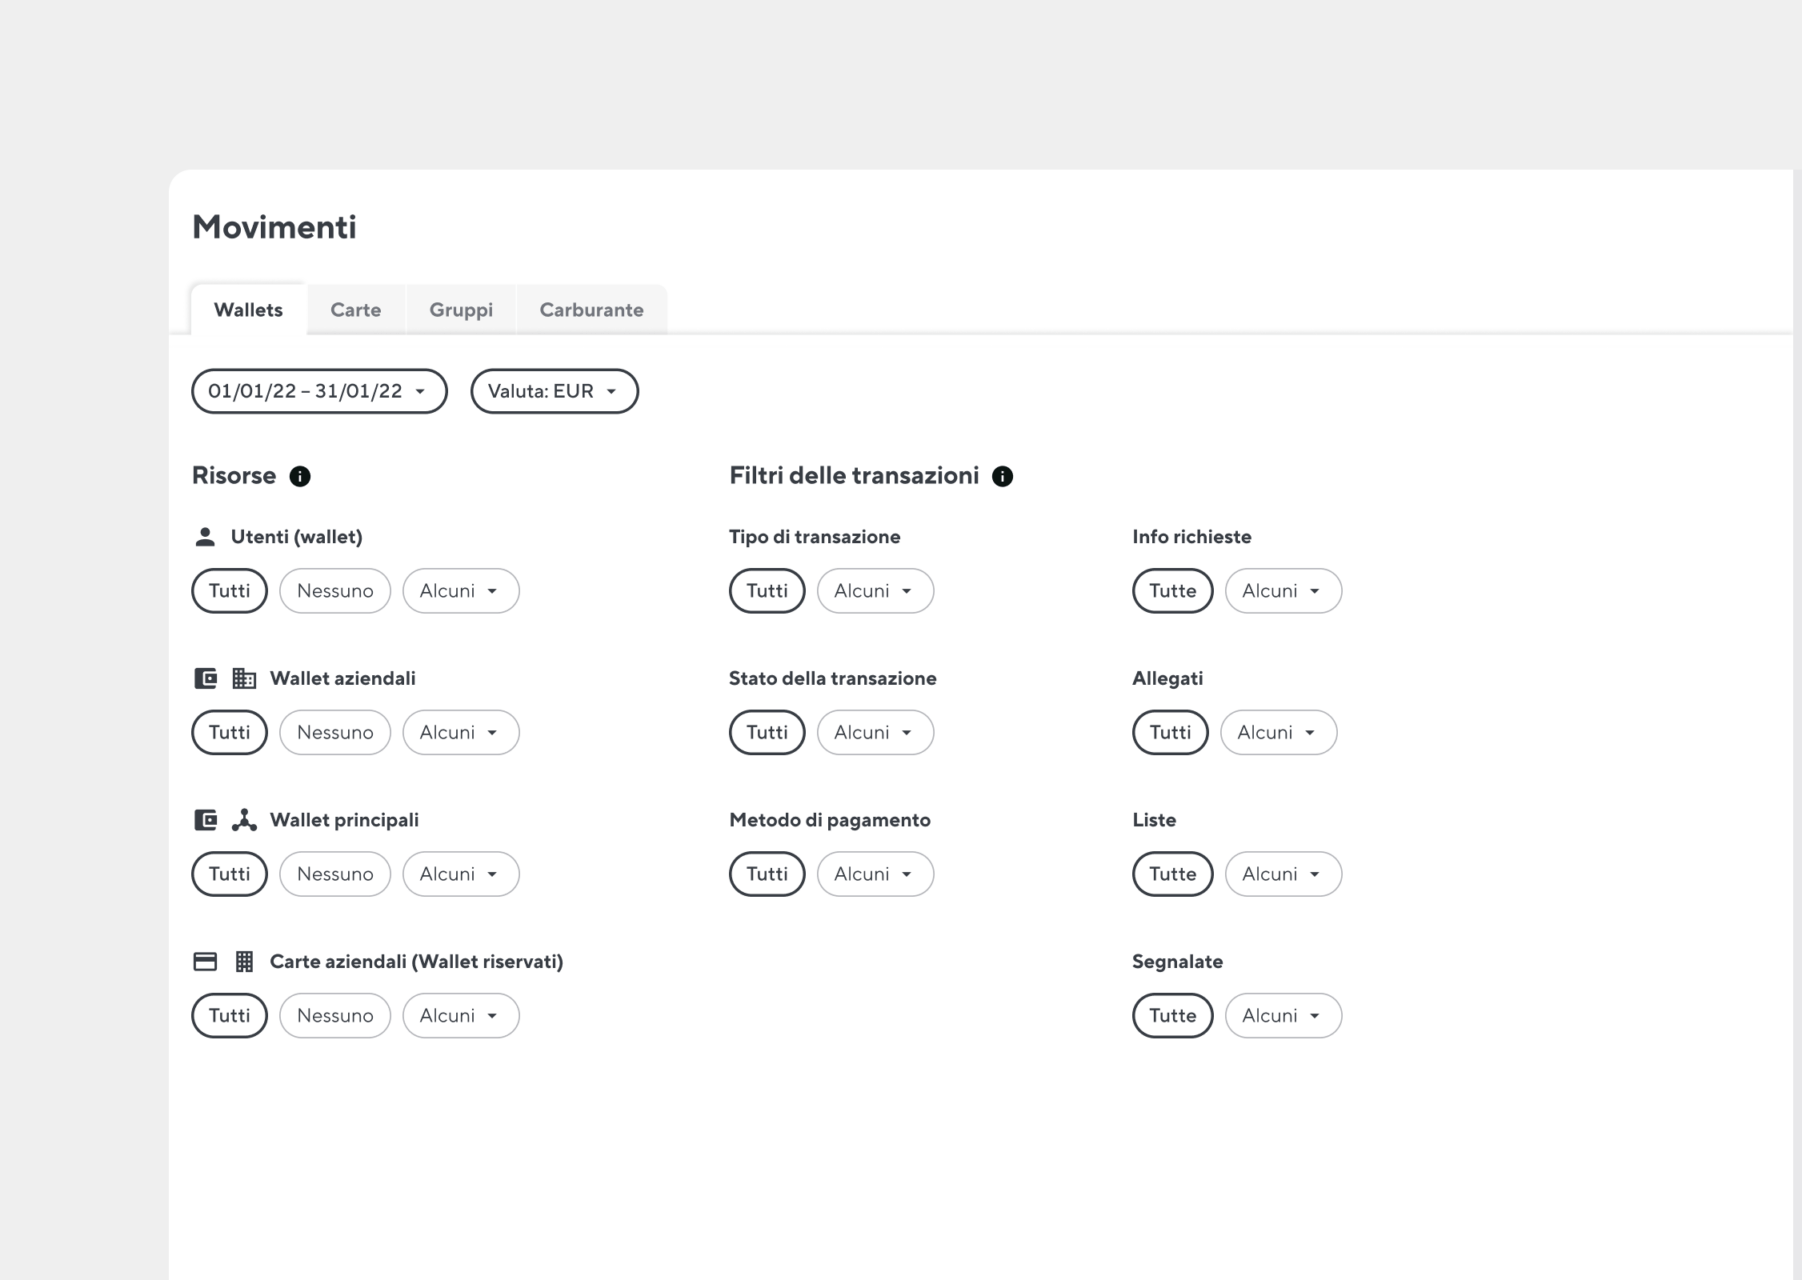Select Tutti under Metodo di pagamento

(767, 874)
